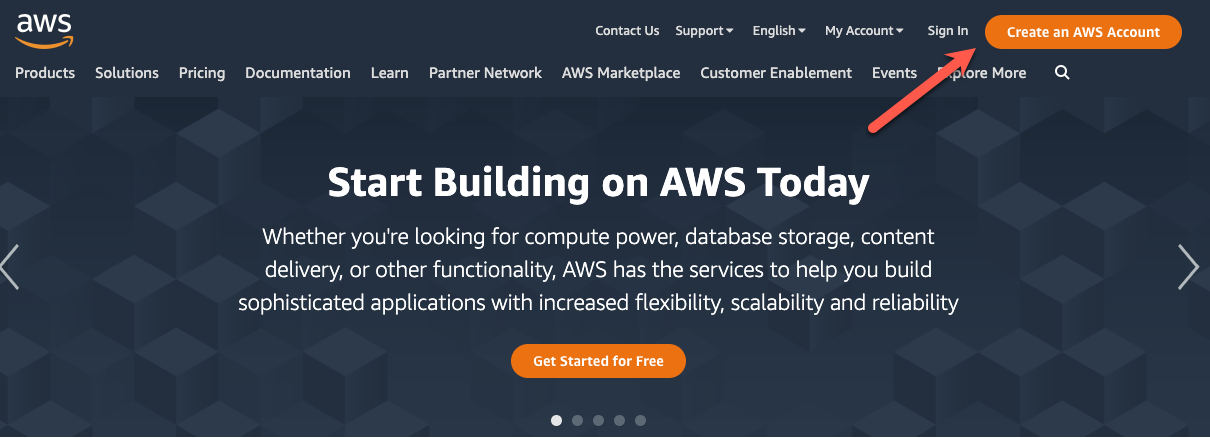Screen dimensions: 1210x438
Task: Open the Products menu
Action: click(45, 73)
